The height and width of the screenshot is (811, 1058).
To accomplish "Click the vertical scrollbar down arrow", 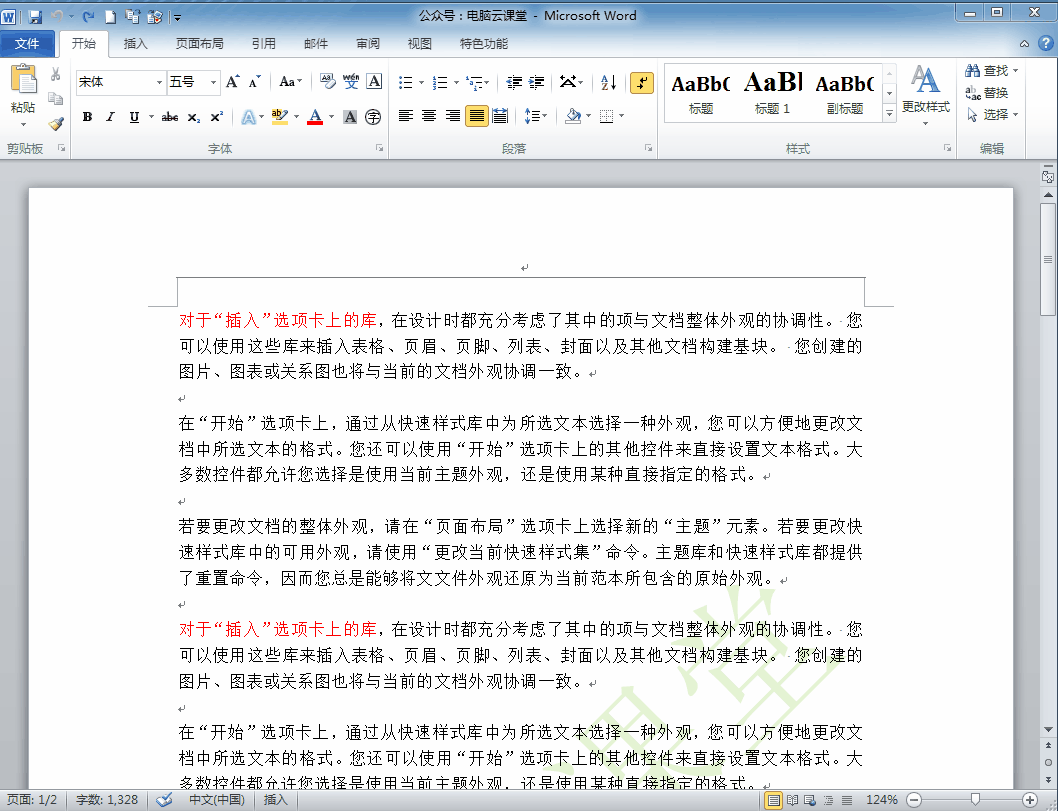I will (x=1048, y=729).
